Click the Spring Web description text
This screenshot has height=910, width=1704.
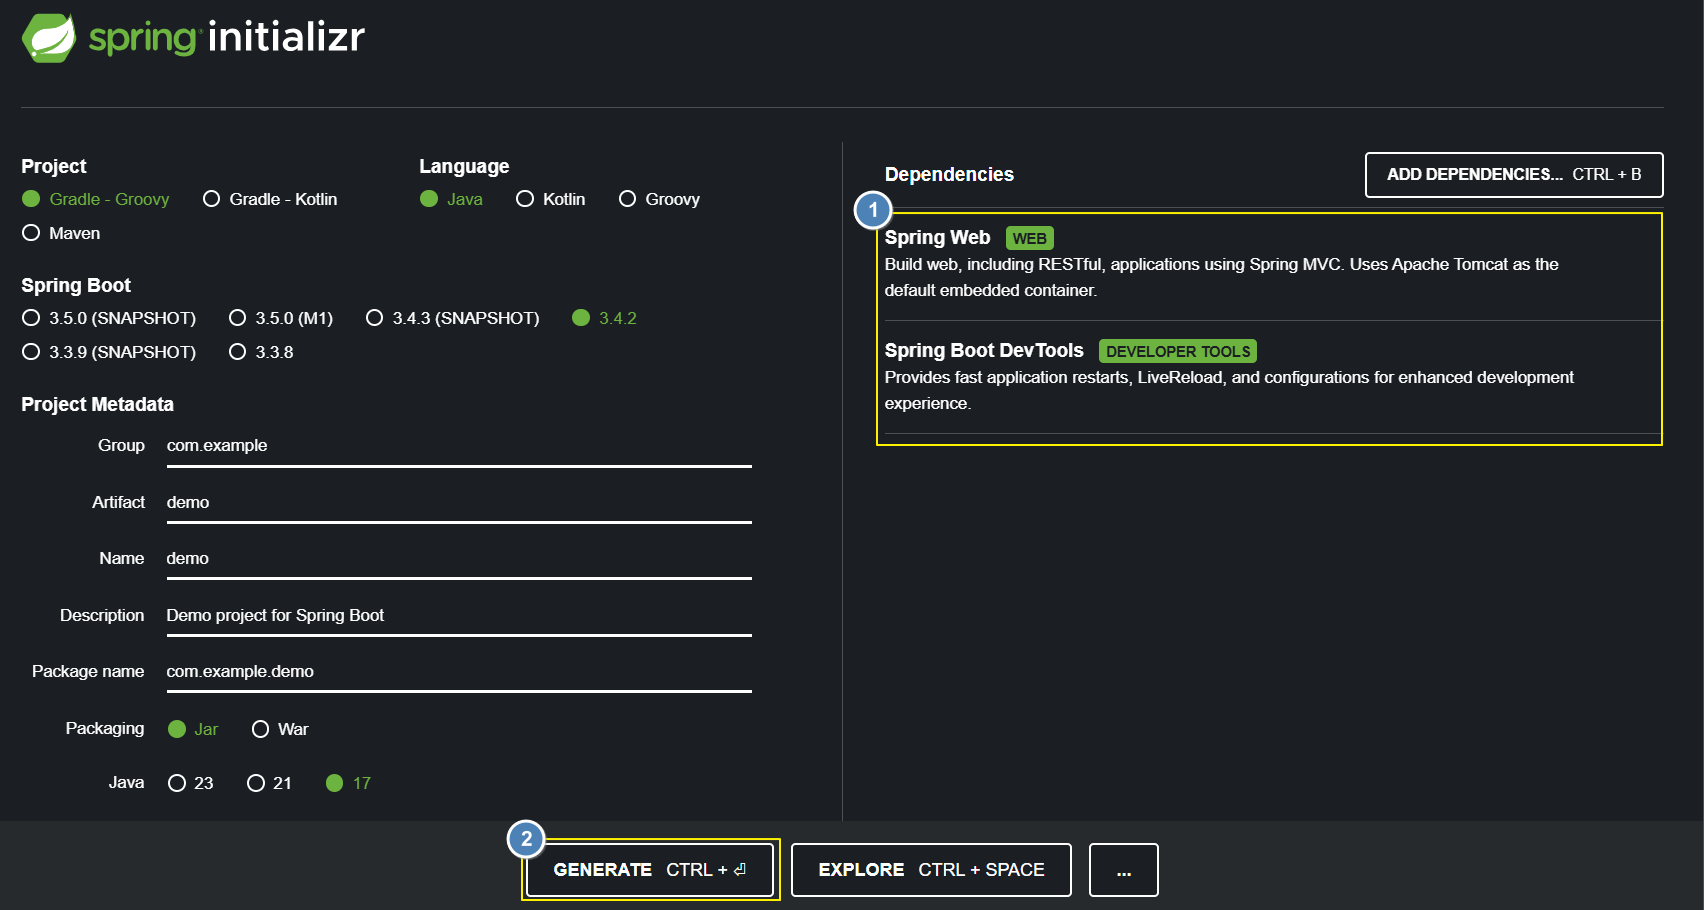click(1221, 277)
